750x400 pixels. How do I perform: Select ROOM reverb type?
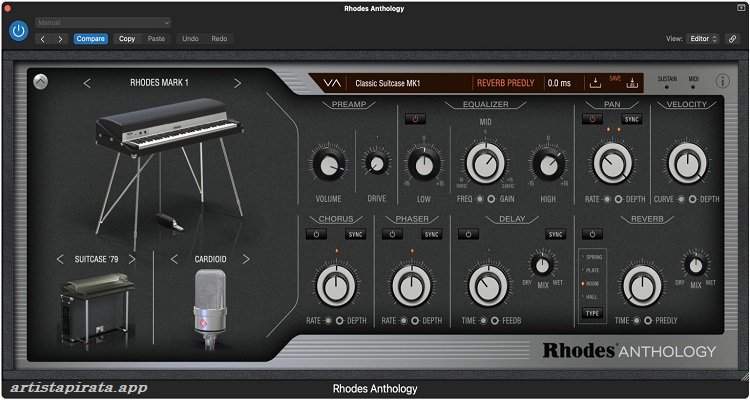[x=591, y=284]
